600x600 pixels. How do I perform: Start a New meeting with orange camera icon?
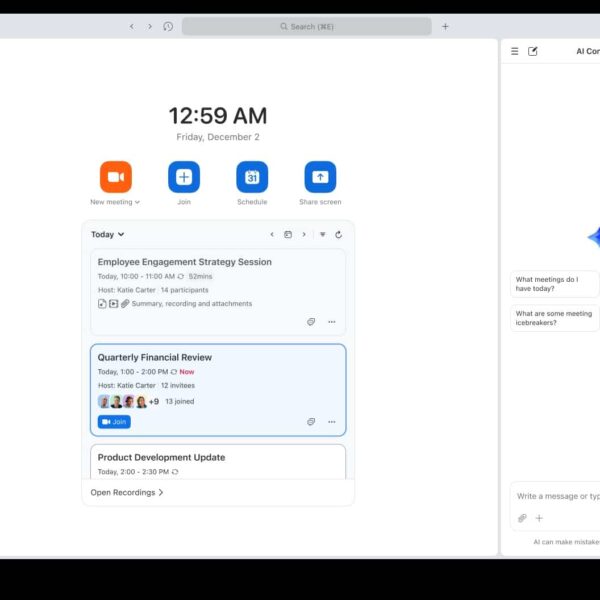point(116,177)
